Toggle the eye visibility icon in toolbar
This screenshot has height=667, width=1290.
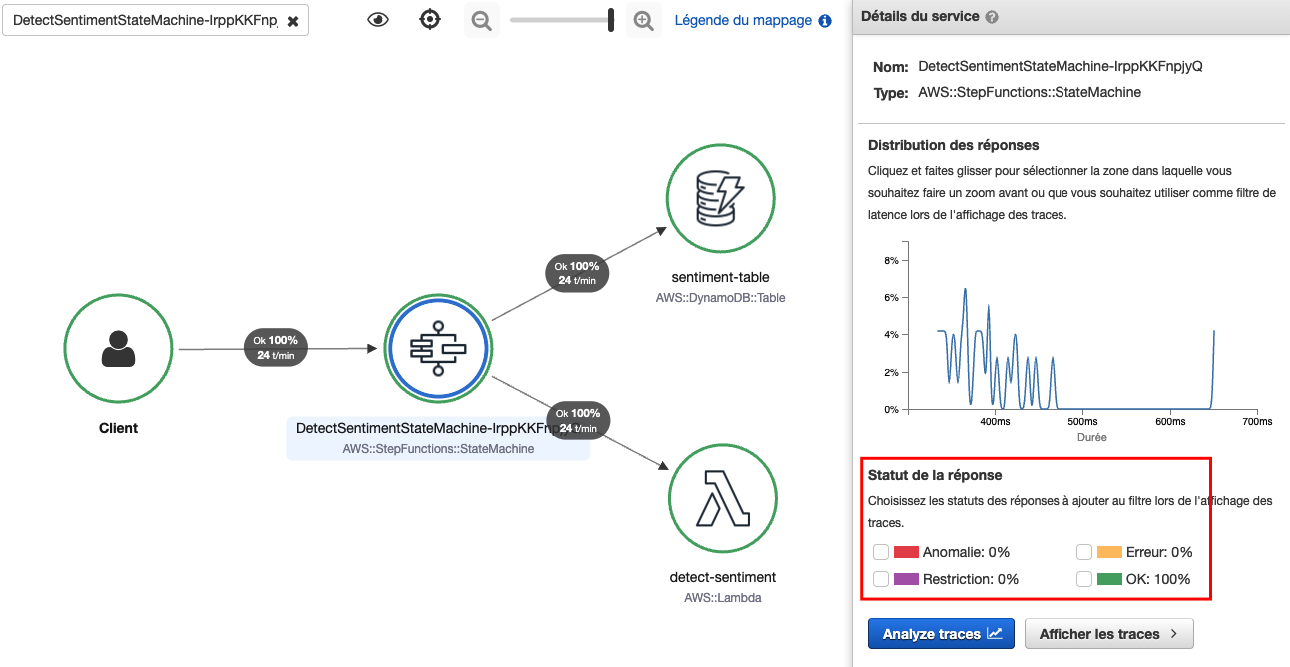pos(378,20)
